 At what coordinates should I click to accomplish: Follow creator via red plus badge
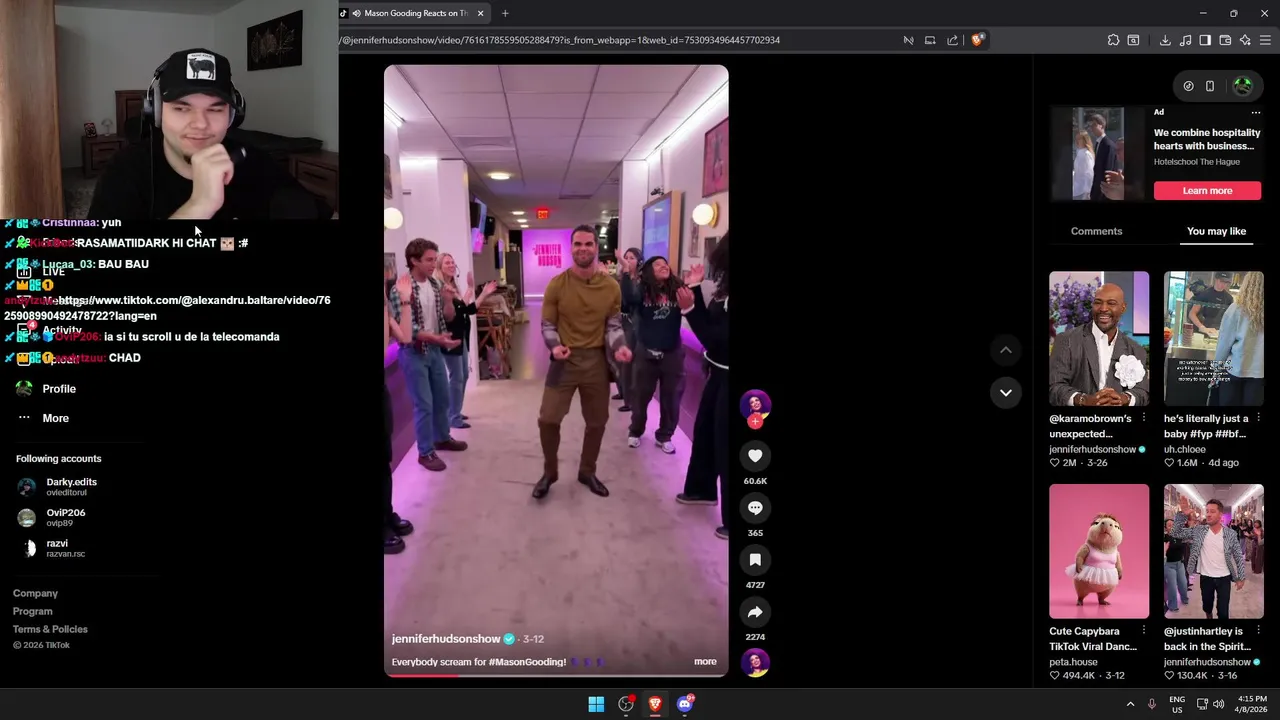[755, 422]
